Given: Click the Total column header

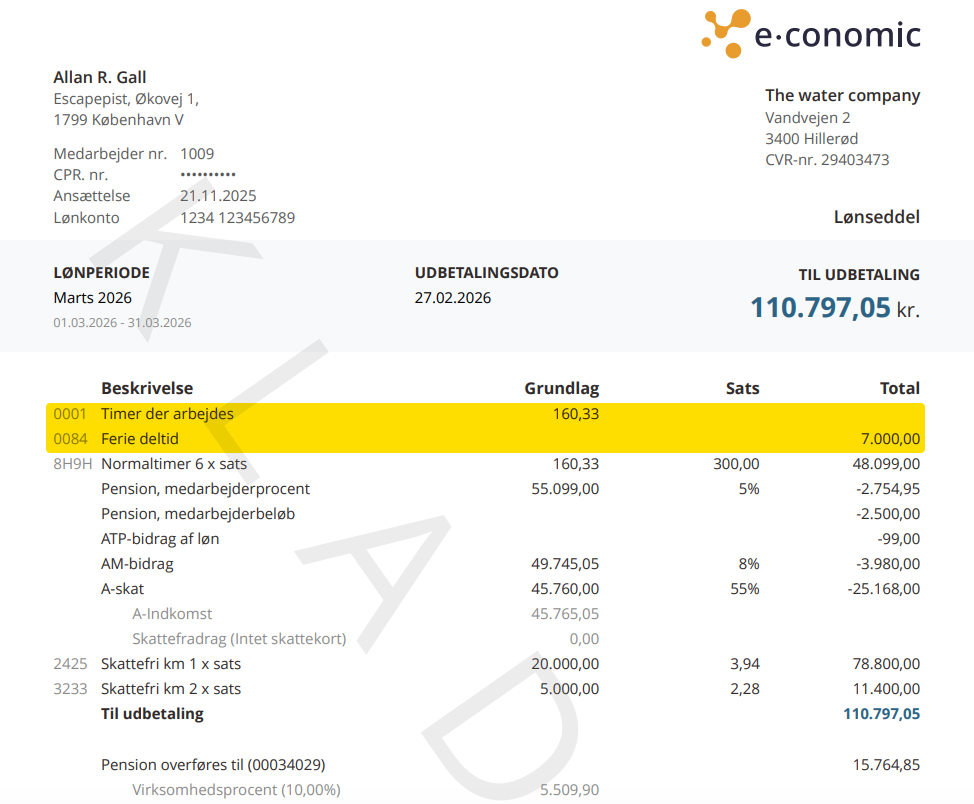Looking at the screenshot, I should point(899,388).
